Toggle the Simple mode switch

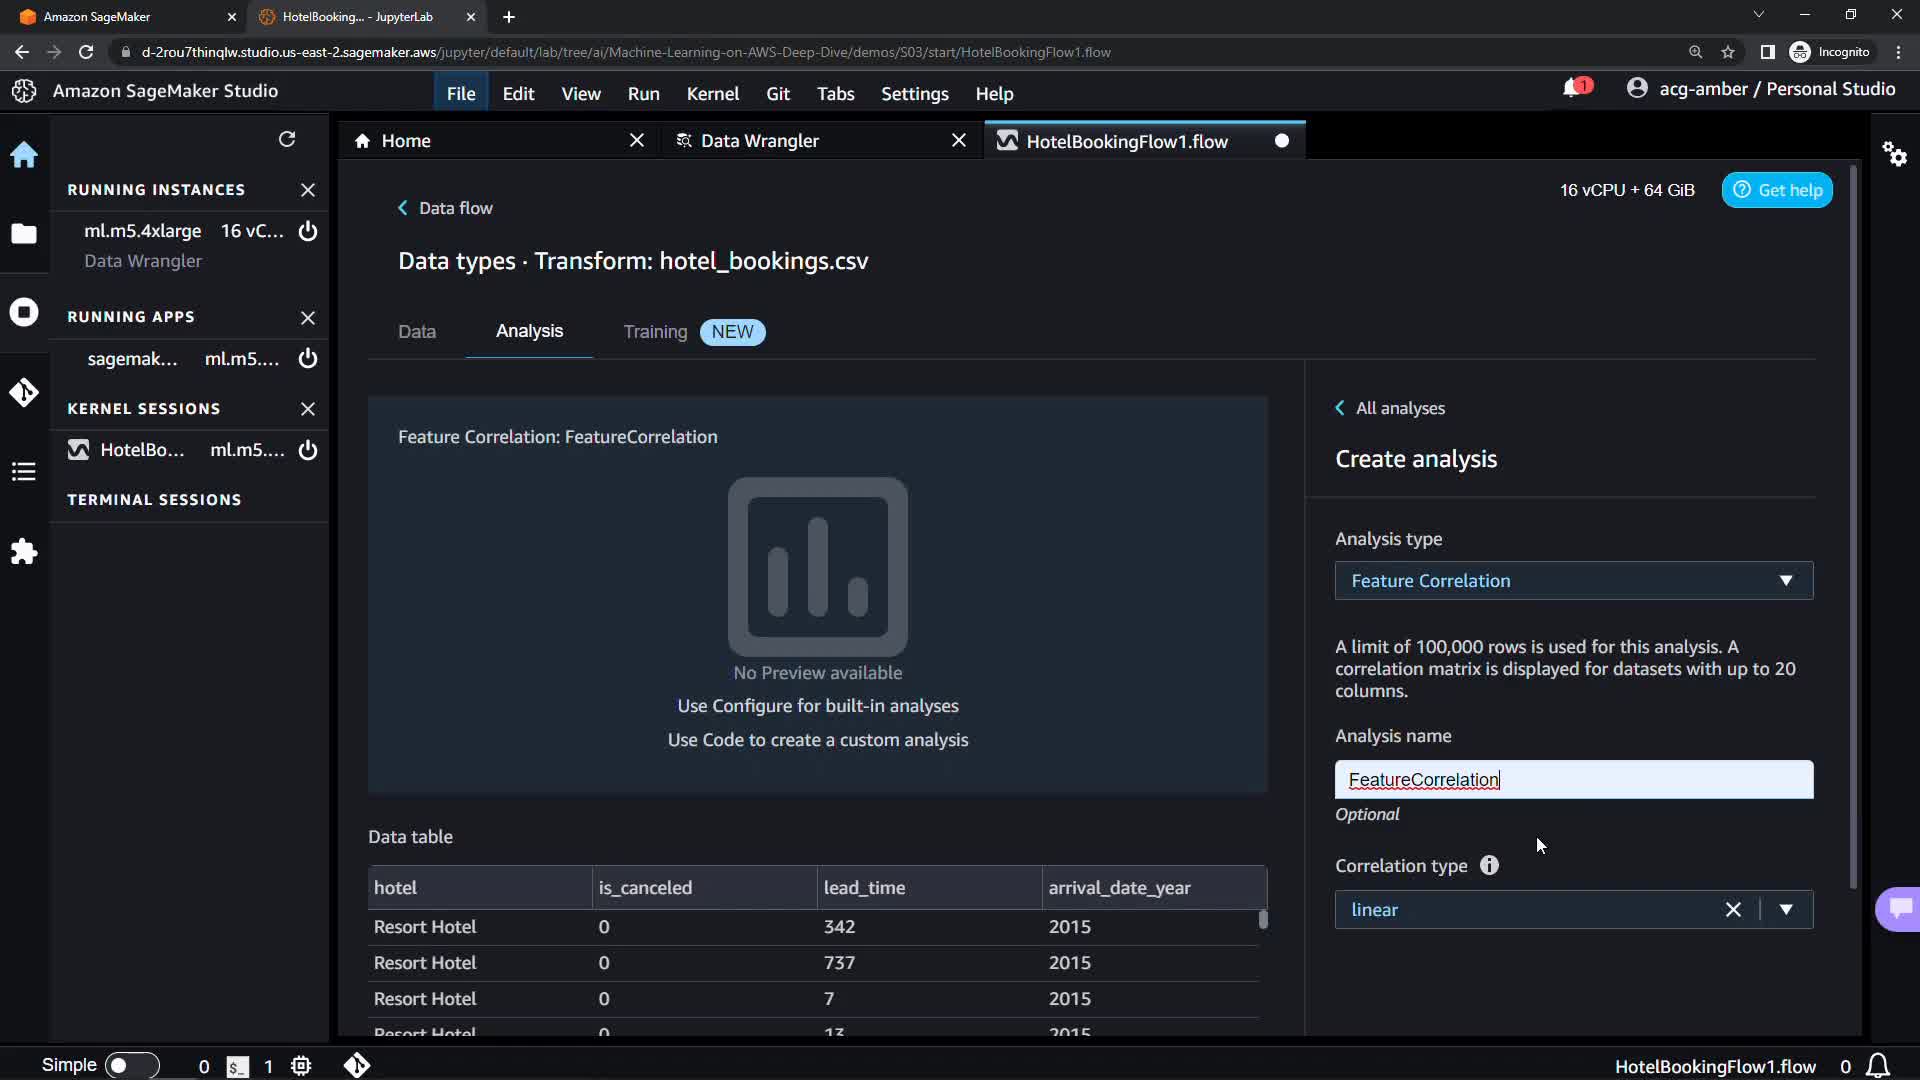pos(130,1065)
